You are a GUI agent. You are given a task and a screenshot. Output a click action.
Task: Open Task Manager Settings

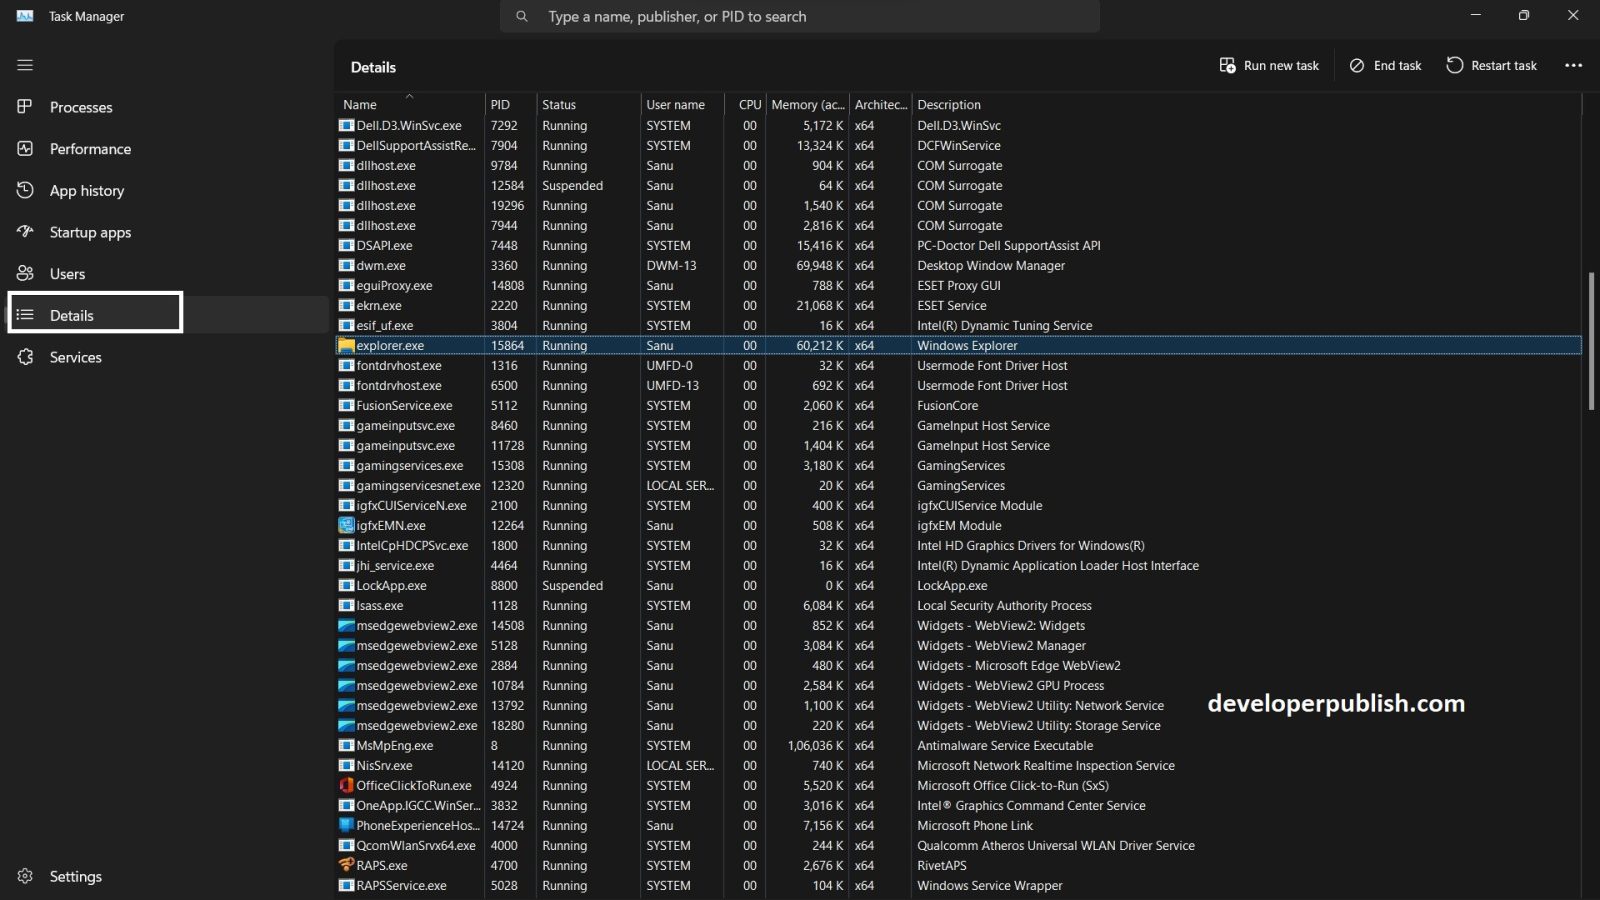click(x=75, y=876)
